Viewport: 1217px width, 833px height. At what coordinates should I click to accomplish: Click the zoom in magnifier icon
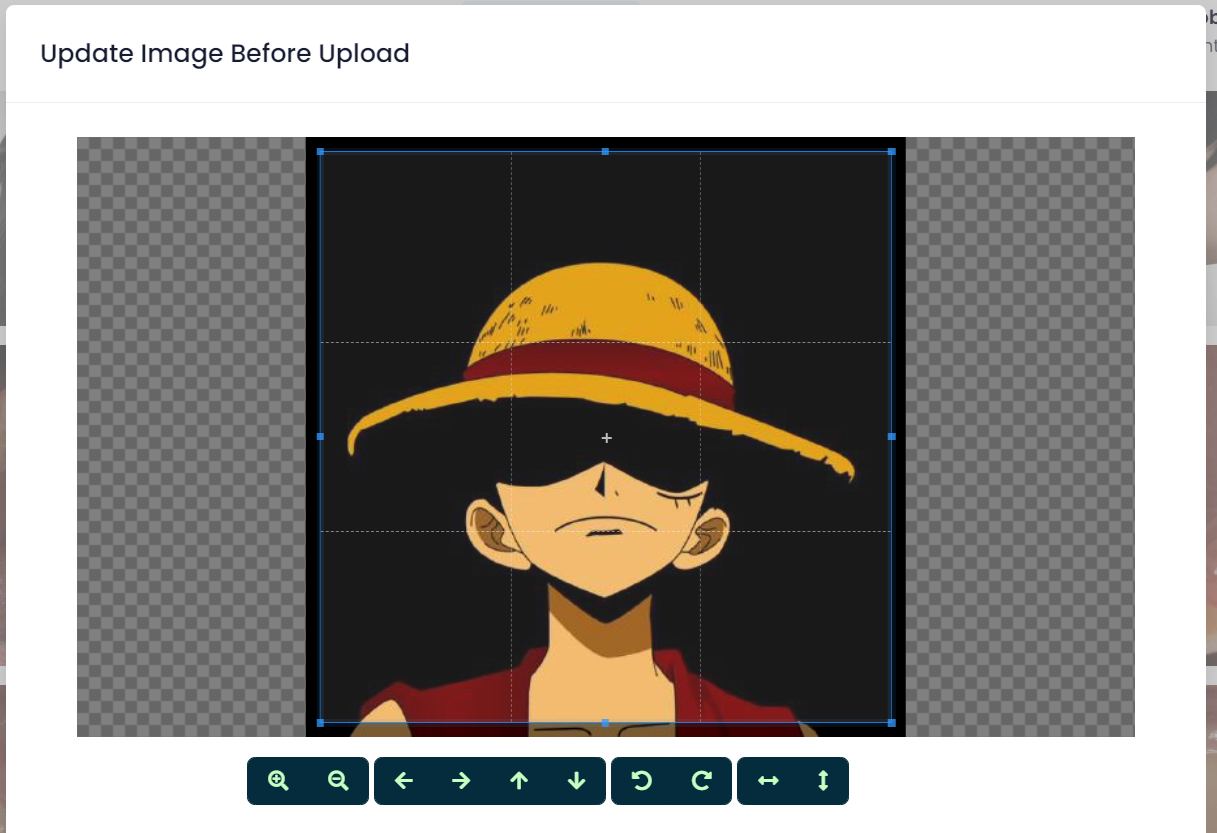pyautogui.click(x=278, y=781)
